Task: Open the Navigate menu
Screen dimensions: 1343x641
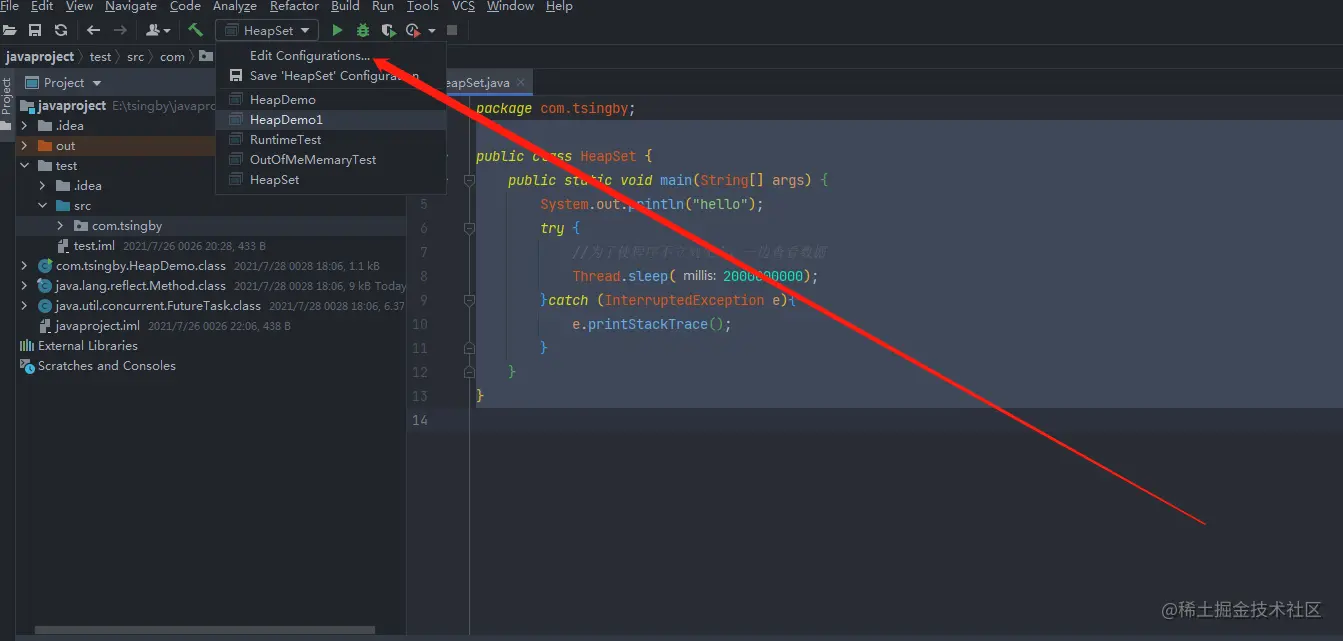Action: point(131,6)
